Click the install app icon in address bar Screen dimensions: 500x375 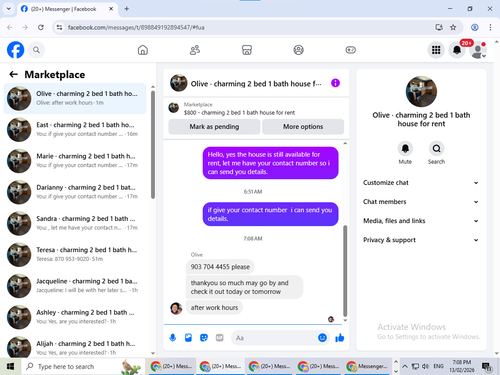[x=439, y=27]
